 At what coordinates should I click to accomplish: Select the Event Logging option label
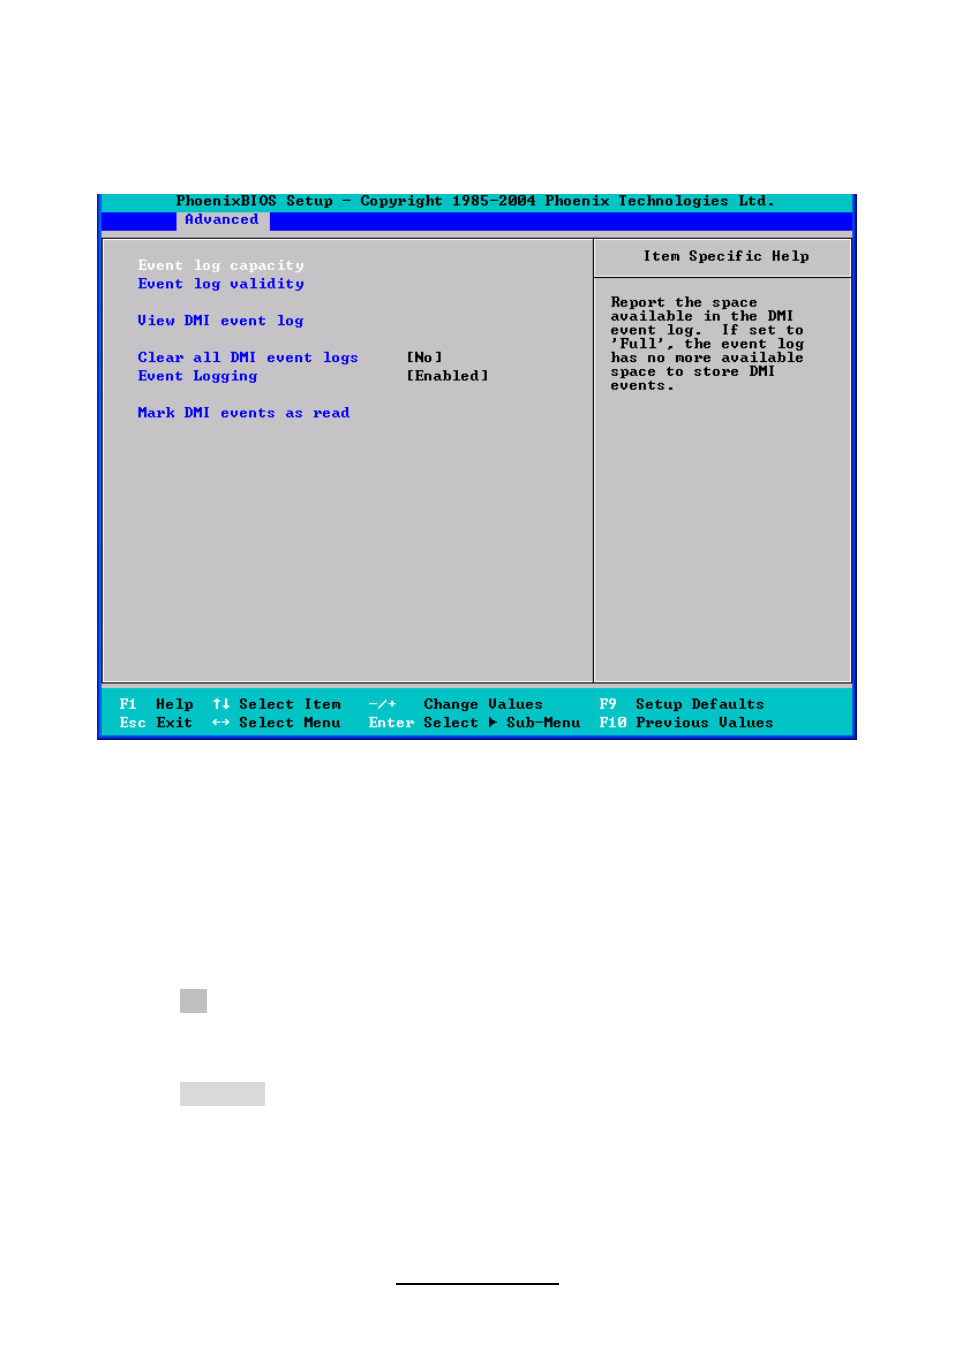click(x=197, y=376)
